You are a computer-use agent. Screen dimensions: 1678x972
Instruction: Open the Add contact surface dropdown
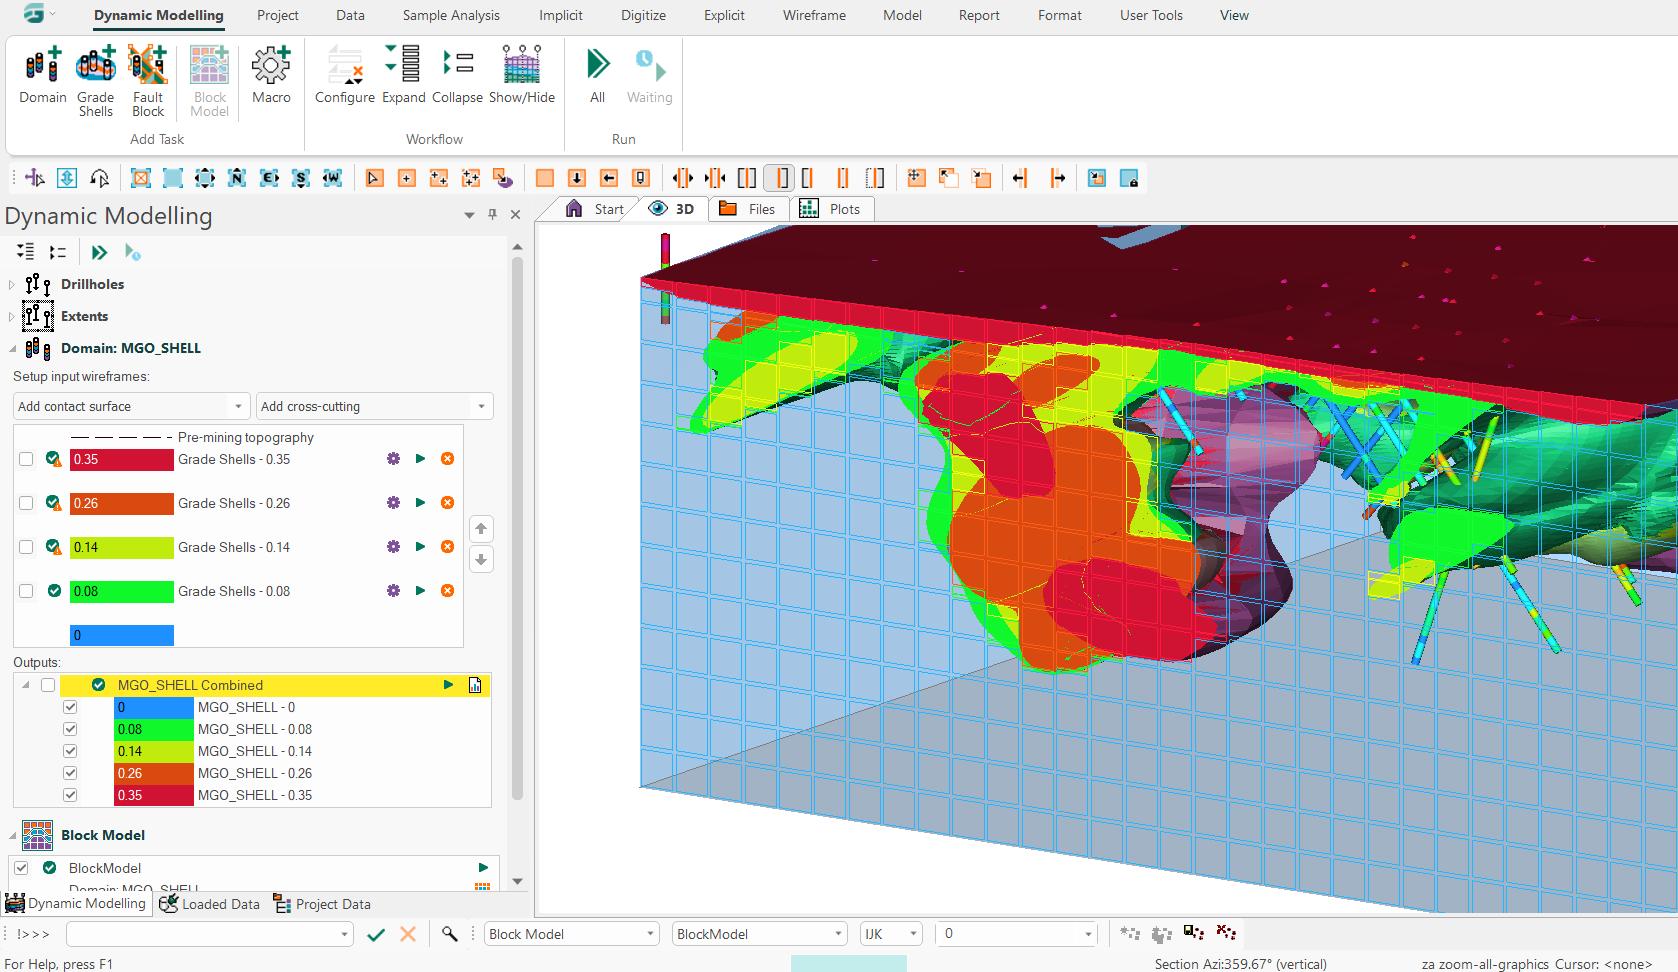[x=130, y=406]
